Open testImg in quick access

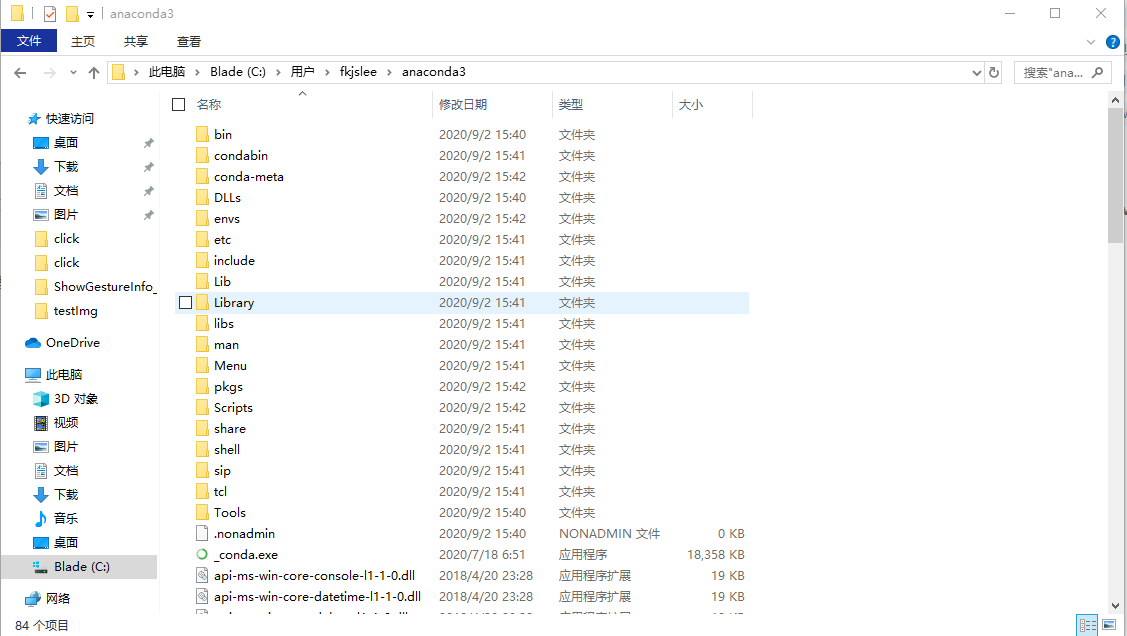tap(66, 310)
